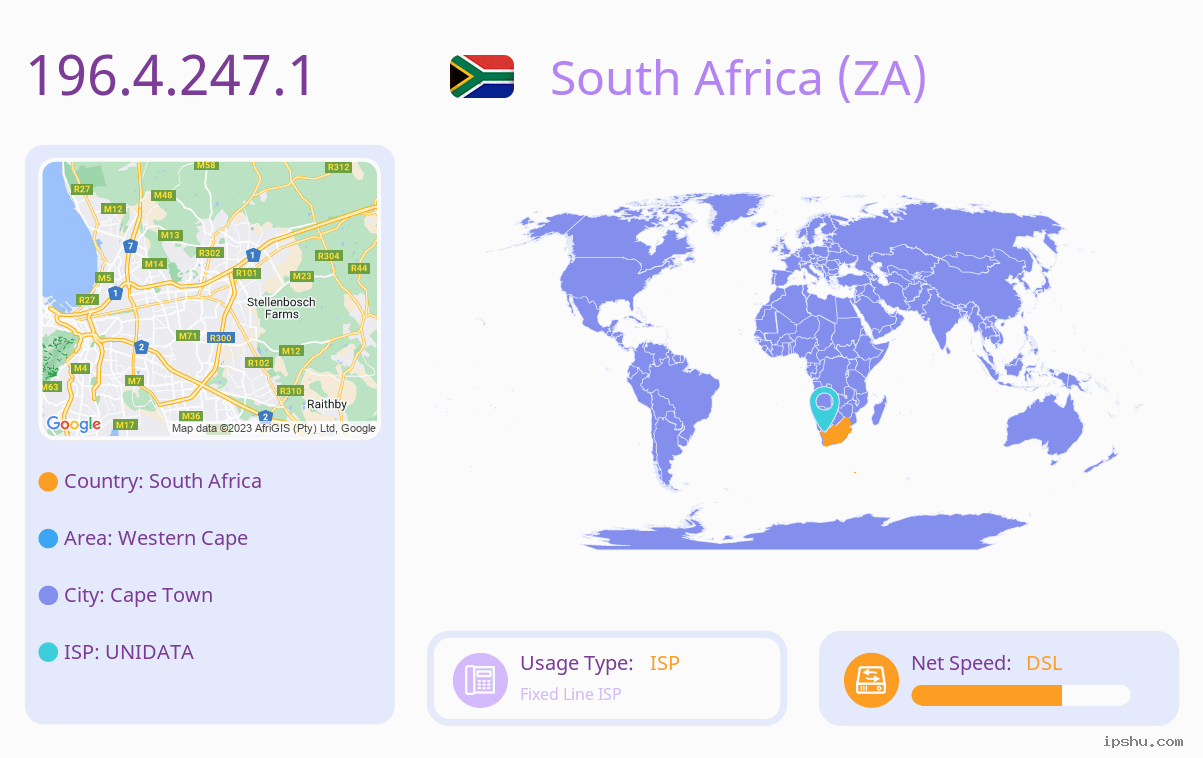Click the teal location pin on world map
1203x758 pixels.
pos(824,409)
